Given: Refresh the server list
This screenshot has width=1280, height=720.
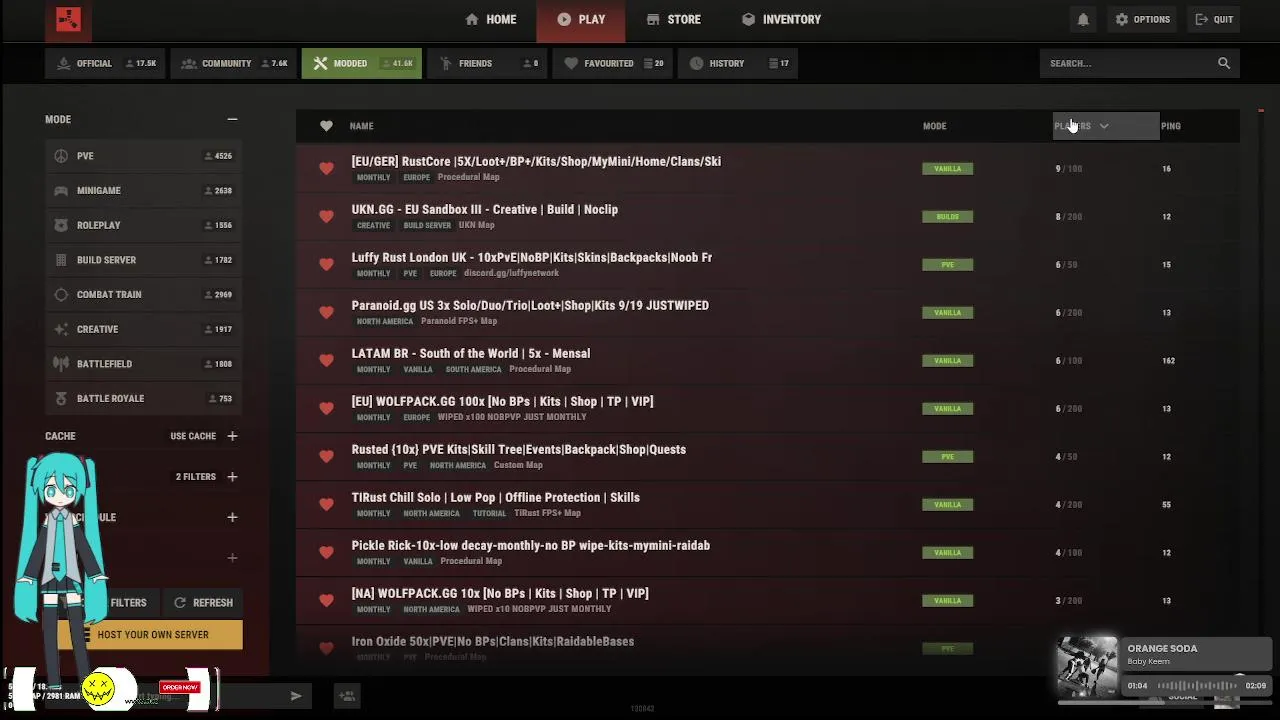Looking at the screenshot, I should point(203,603).
